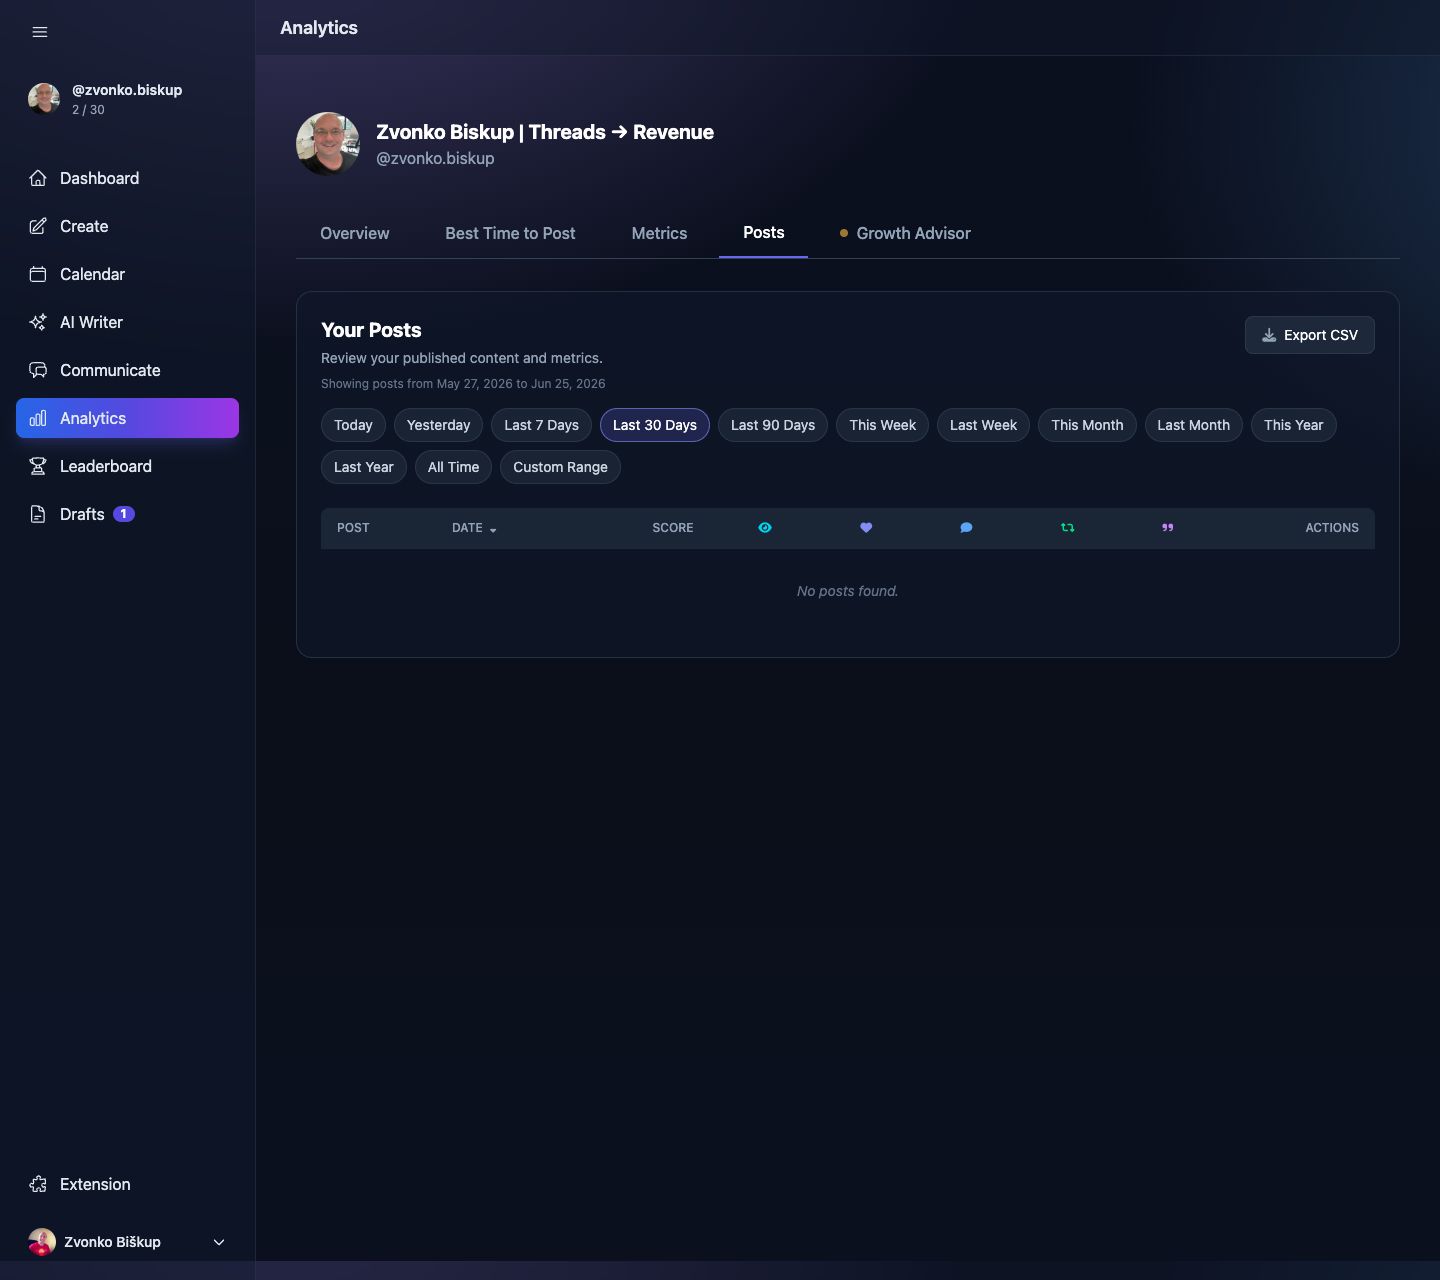Viewport: 1440px width, 1280px height.
Task: Select the Last Week filter
Action: point(983,425)
